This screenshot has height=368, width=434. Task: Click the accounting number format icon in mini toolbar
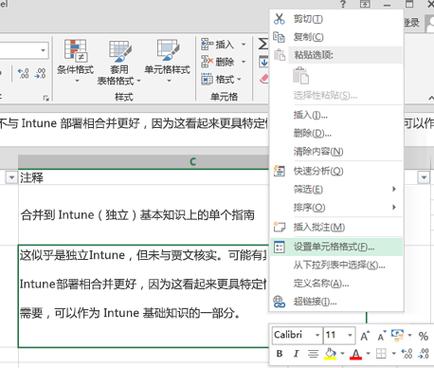[x=397, y=335]
